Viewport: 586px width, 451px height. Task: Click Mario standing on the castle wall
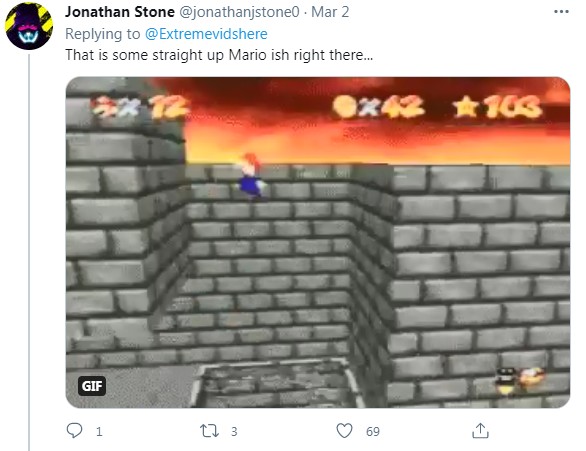[250, 176]
